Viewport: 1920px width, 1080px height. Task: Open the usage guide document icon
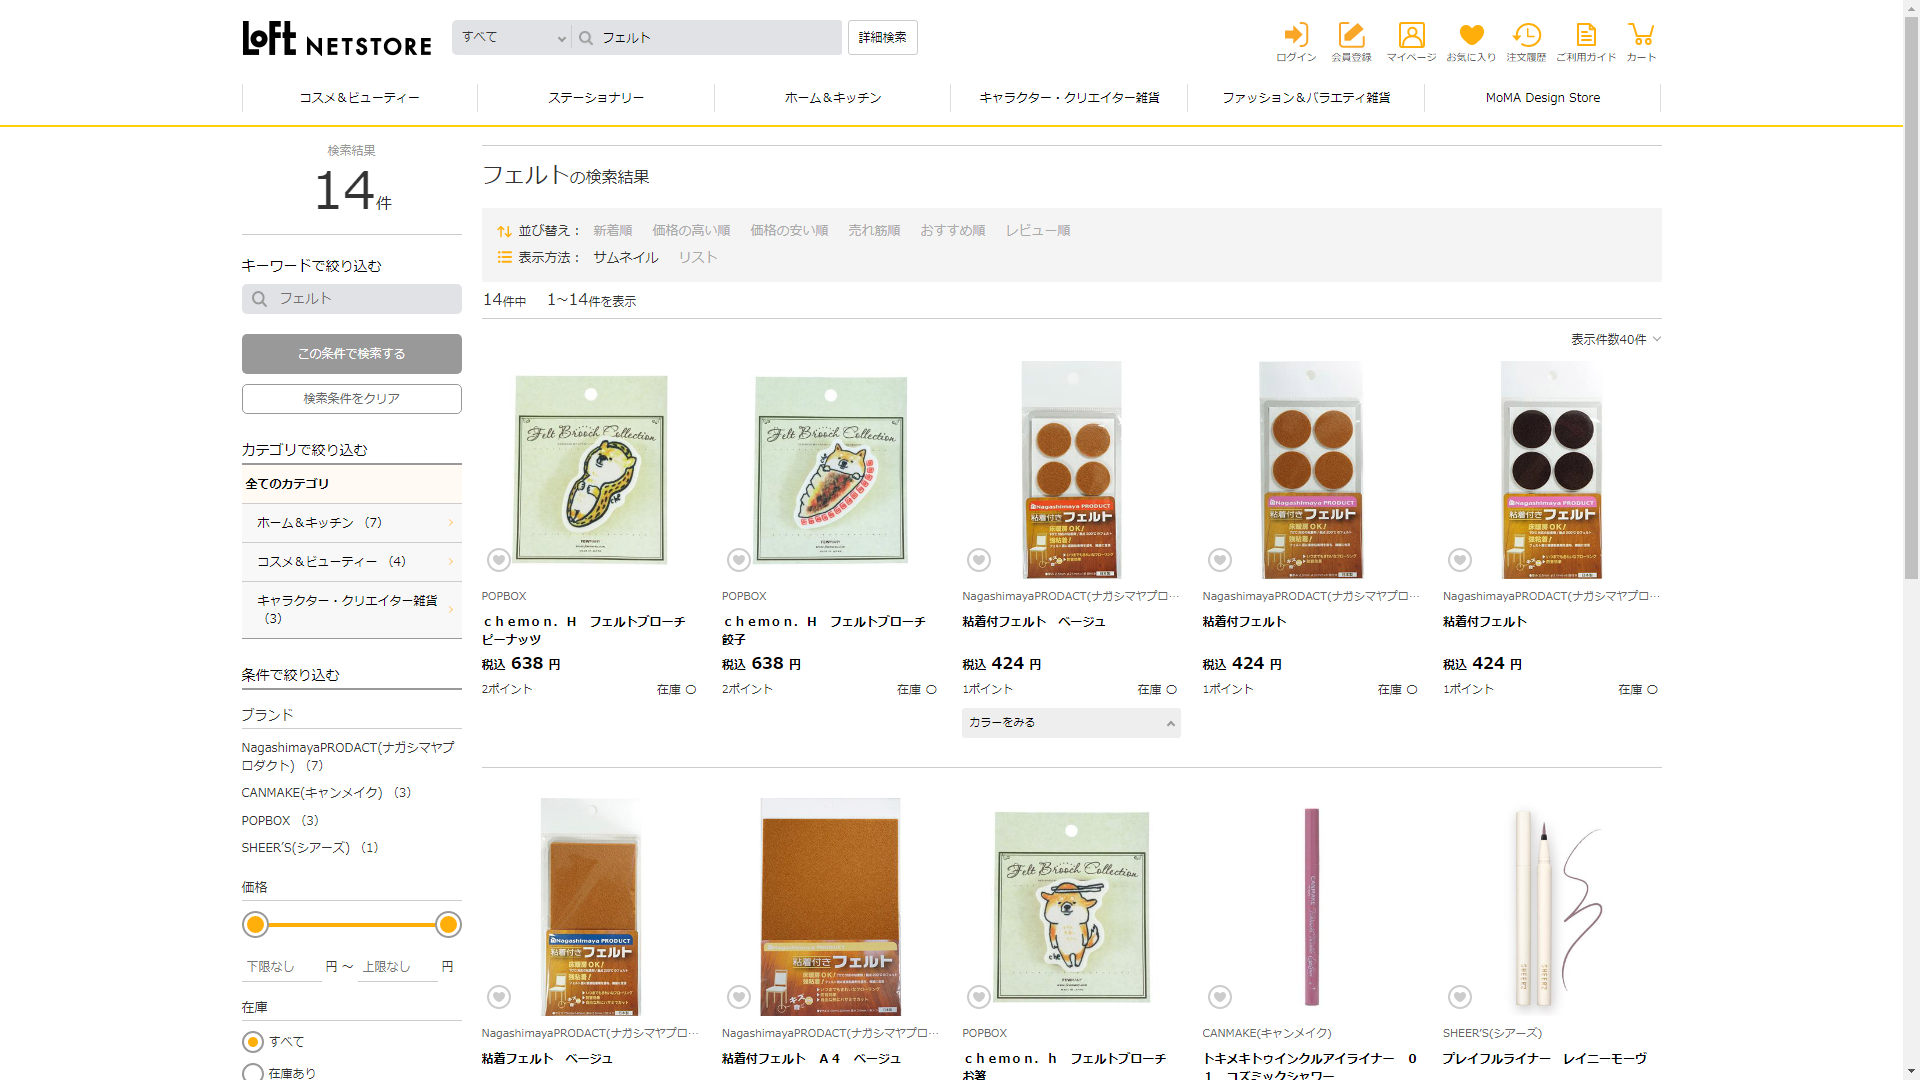(x=1585, y=36)
